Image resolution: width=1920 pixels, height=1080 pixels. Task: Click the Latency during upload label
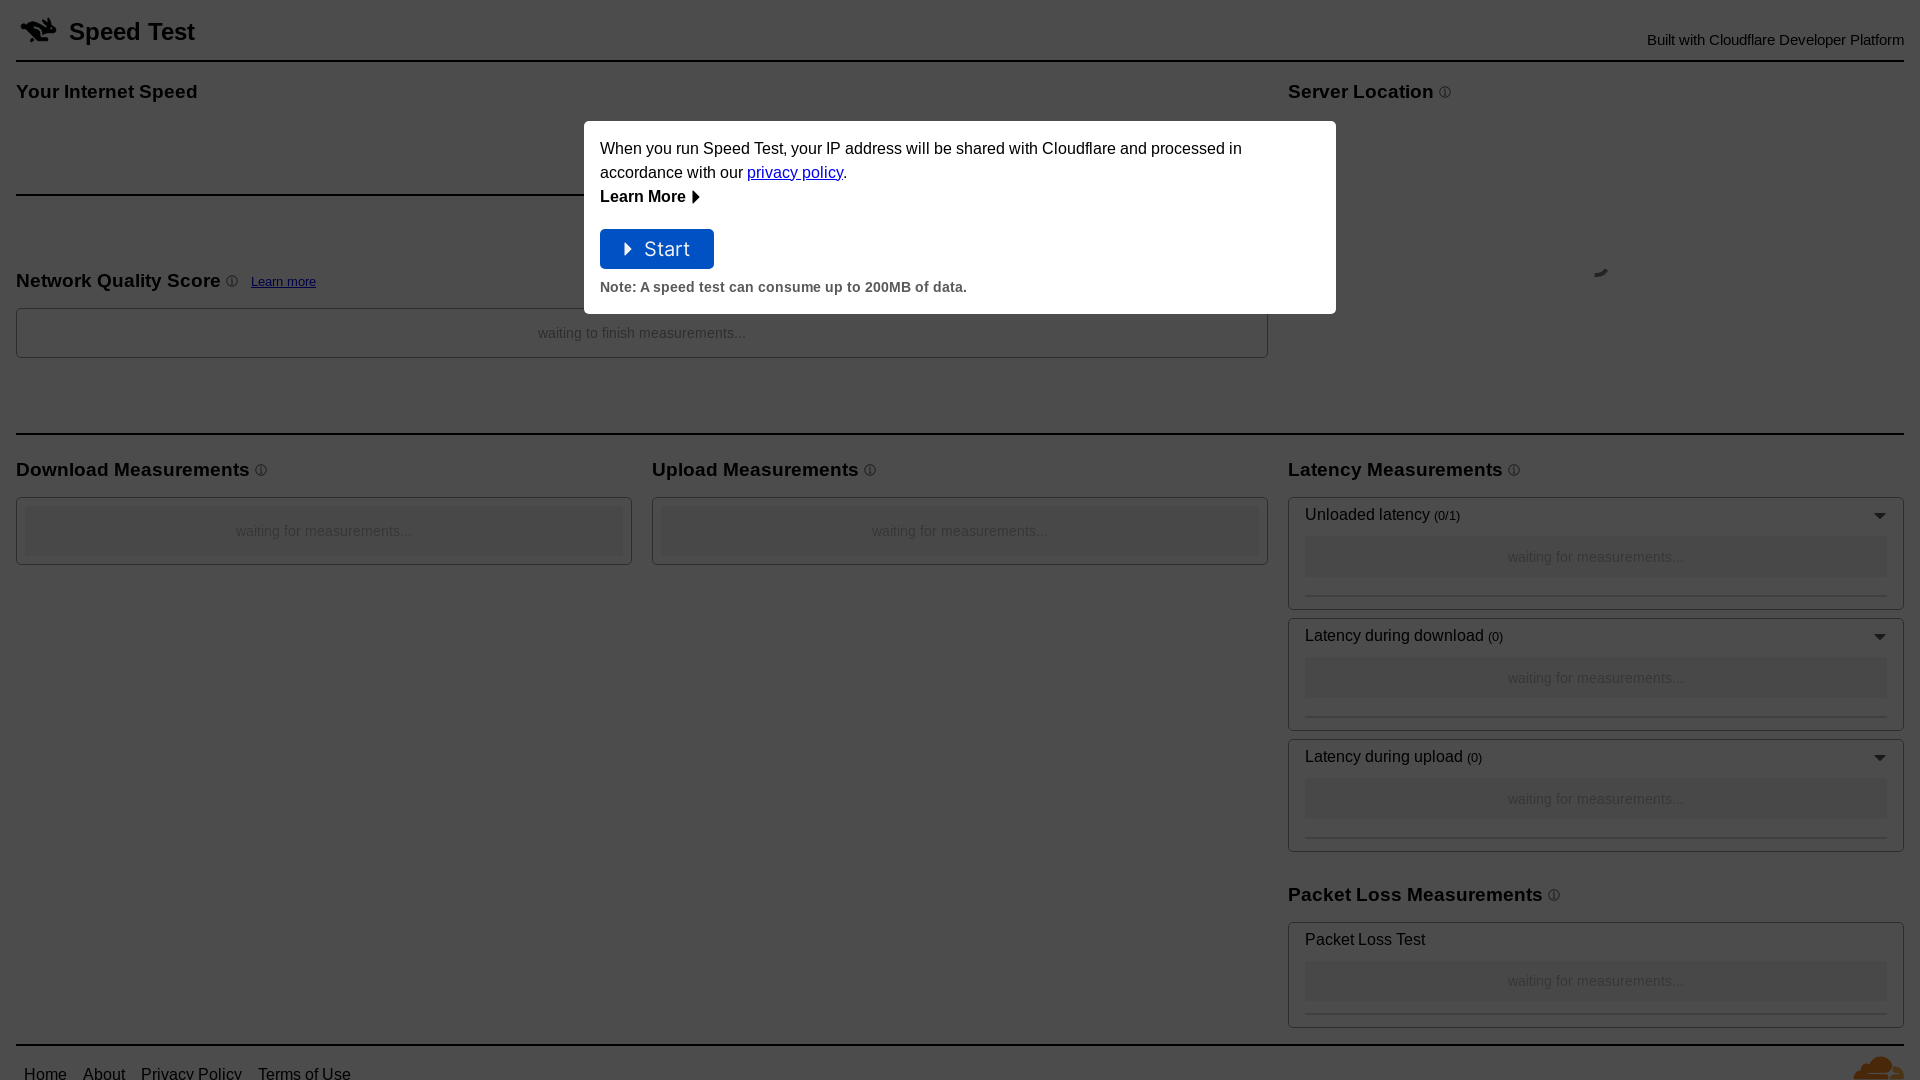point(1384,757)
